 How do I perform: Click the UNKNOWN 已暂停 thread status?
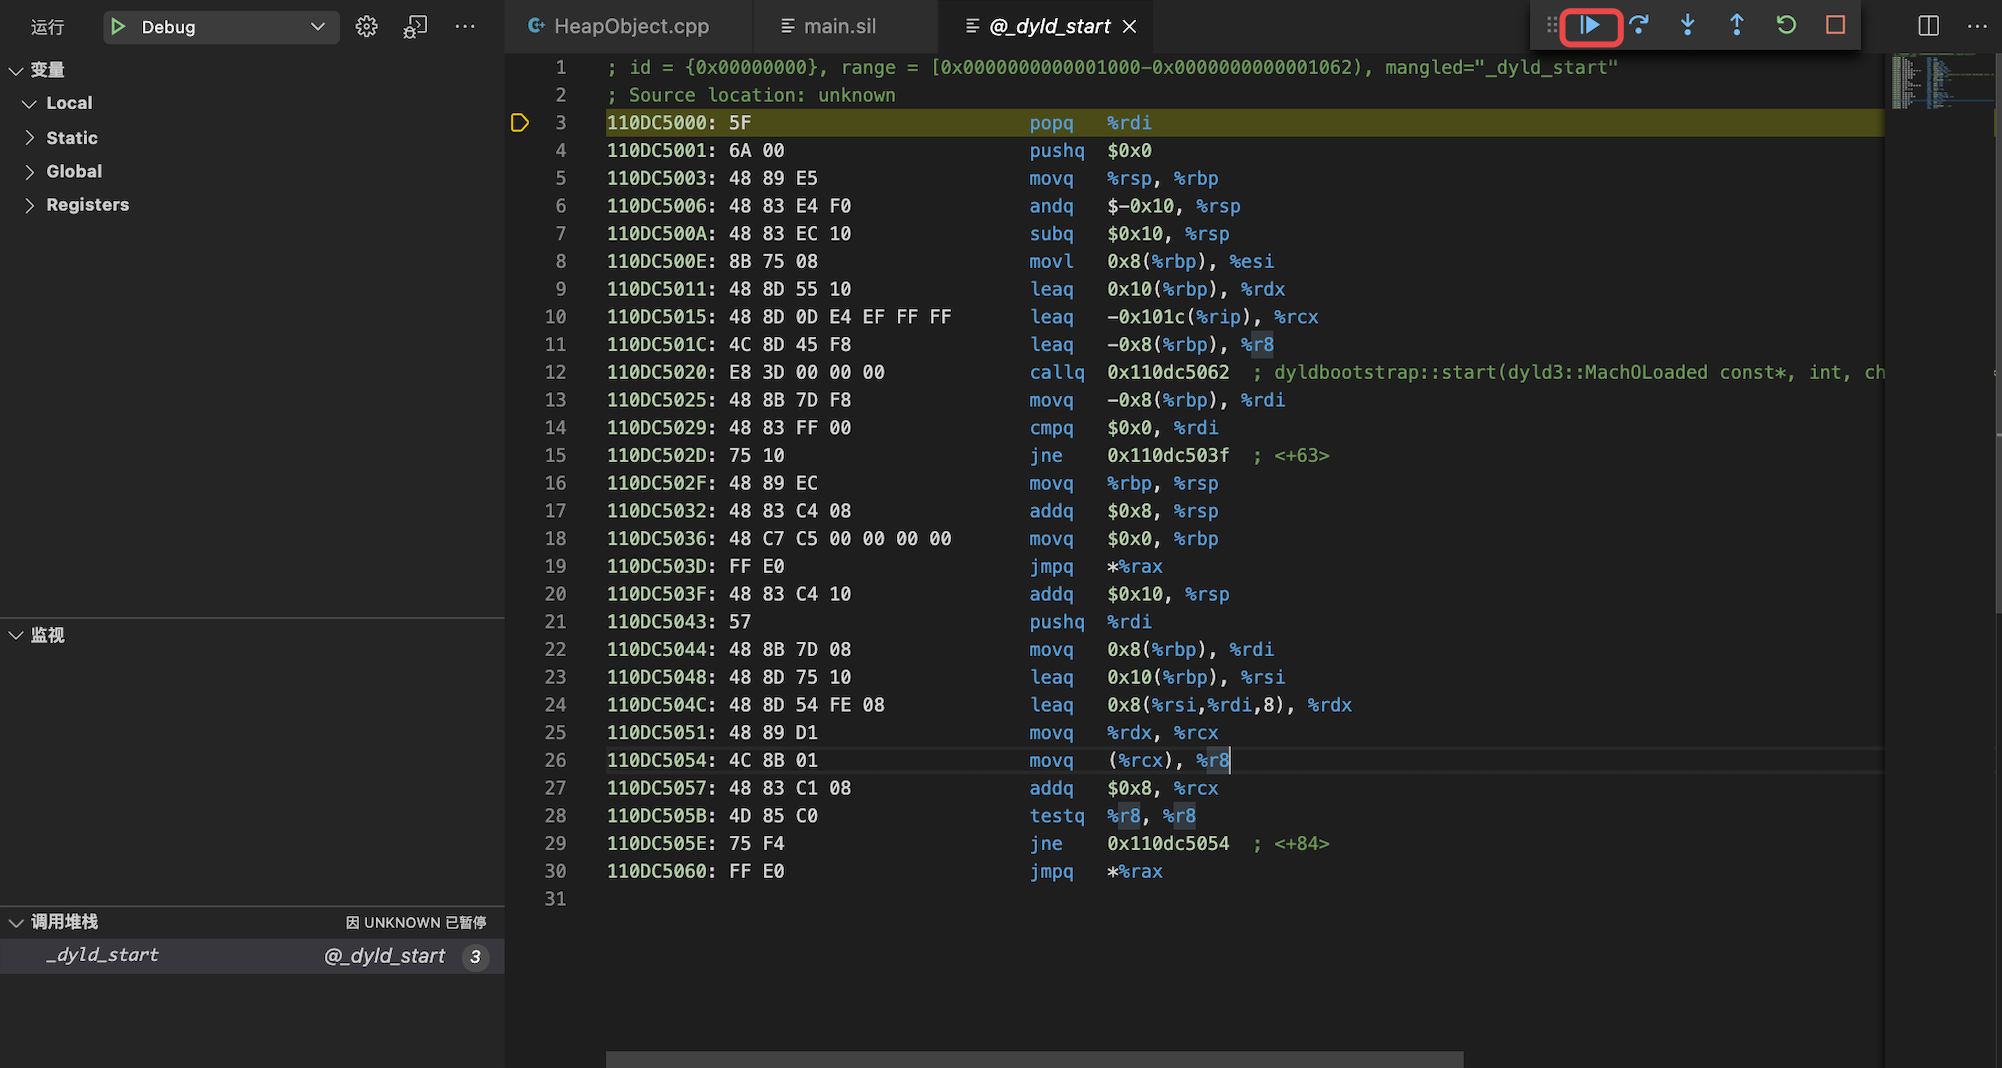tap(416, 923)
